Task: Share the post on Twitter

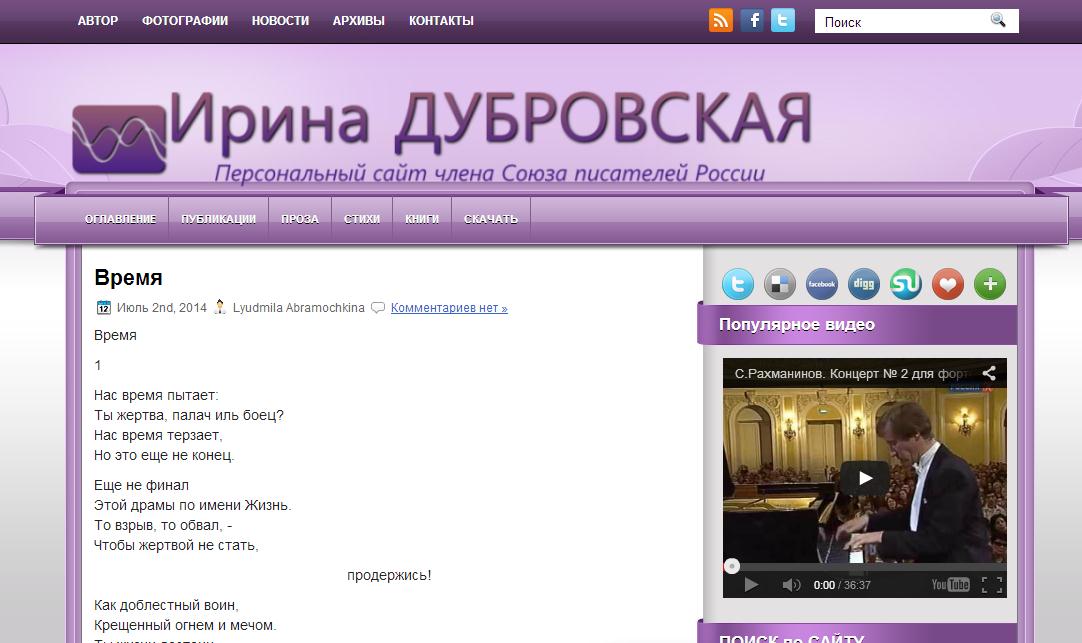Action: [737, 283]
